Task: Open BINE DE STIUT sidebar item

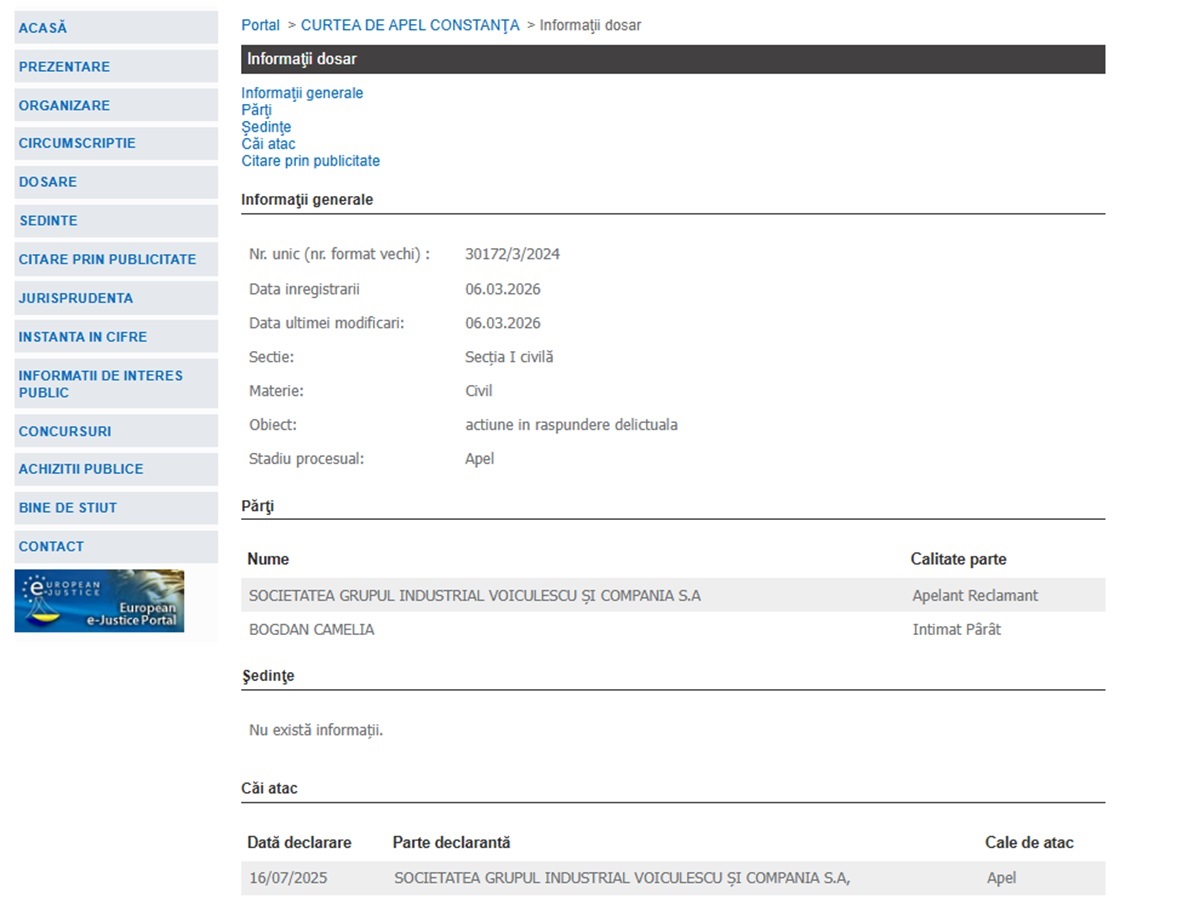Action: click(x=116, y=508)
